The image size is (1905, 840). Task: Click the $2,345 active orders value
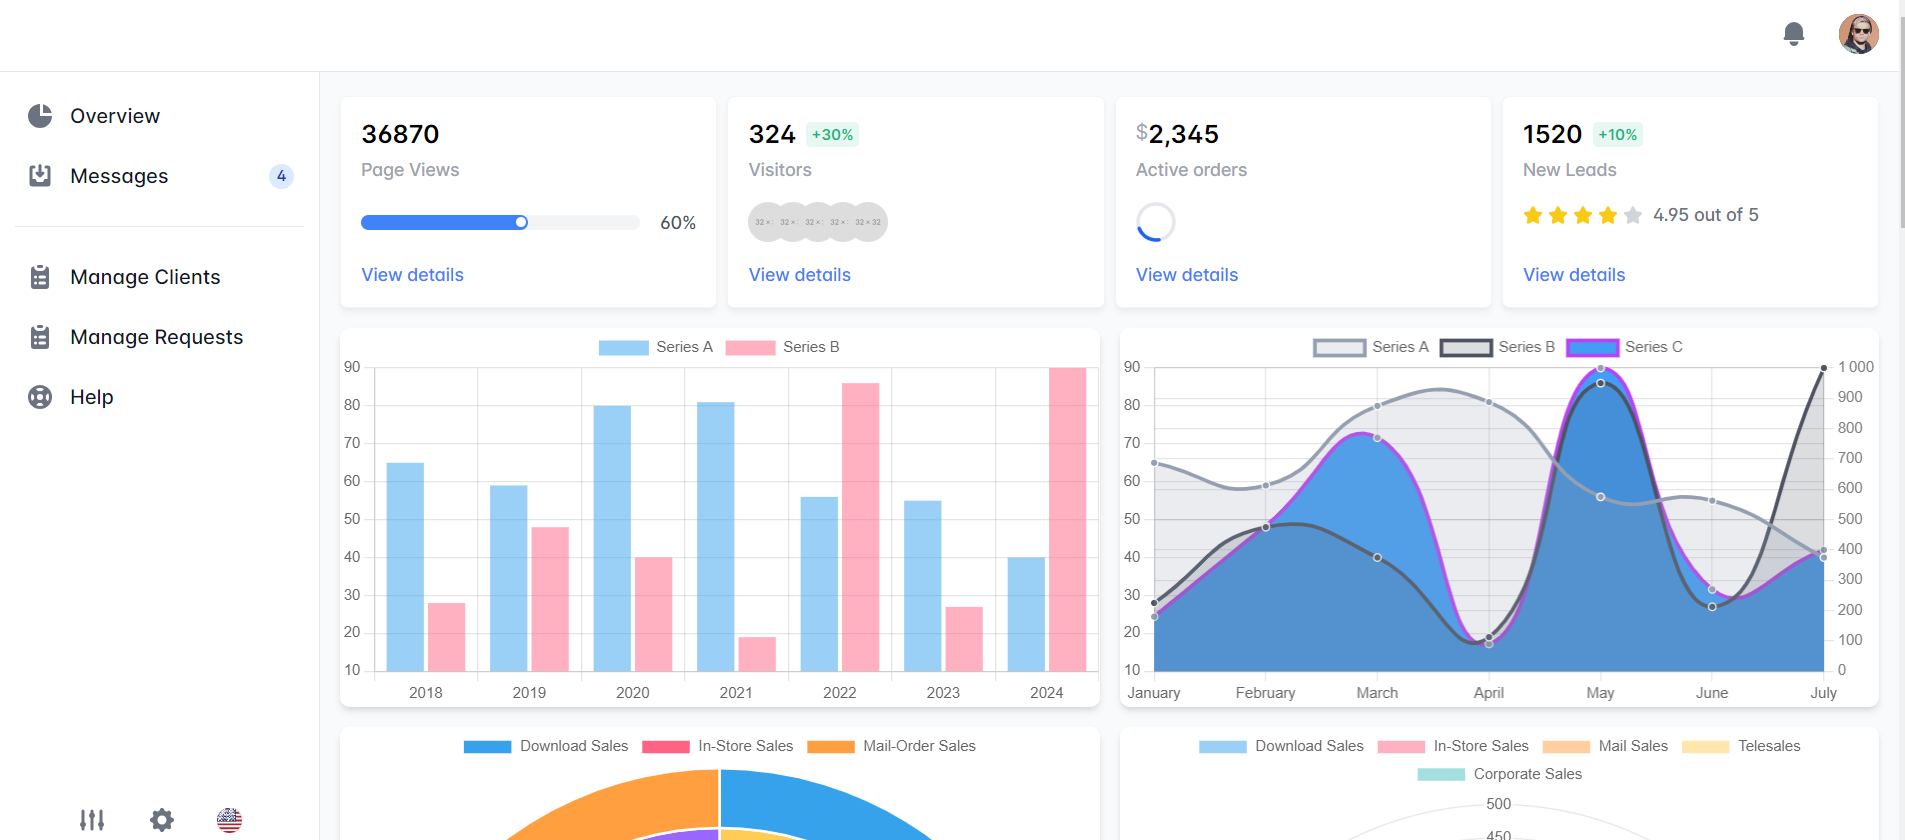click(1177, 134)
